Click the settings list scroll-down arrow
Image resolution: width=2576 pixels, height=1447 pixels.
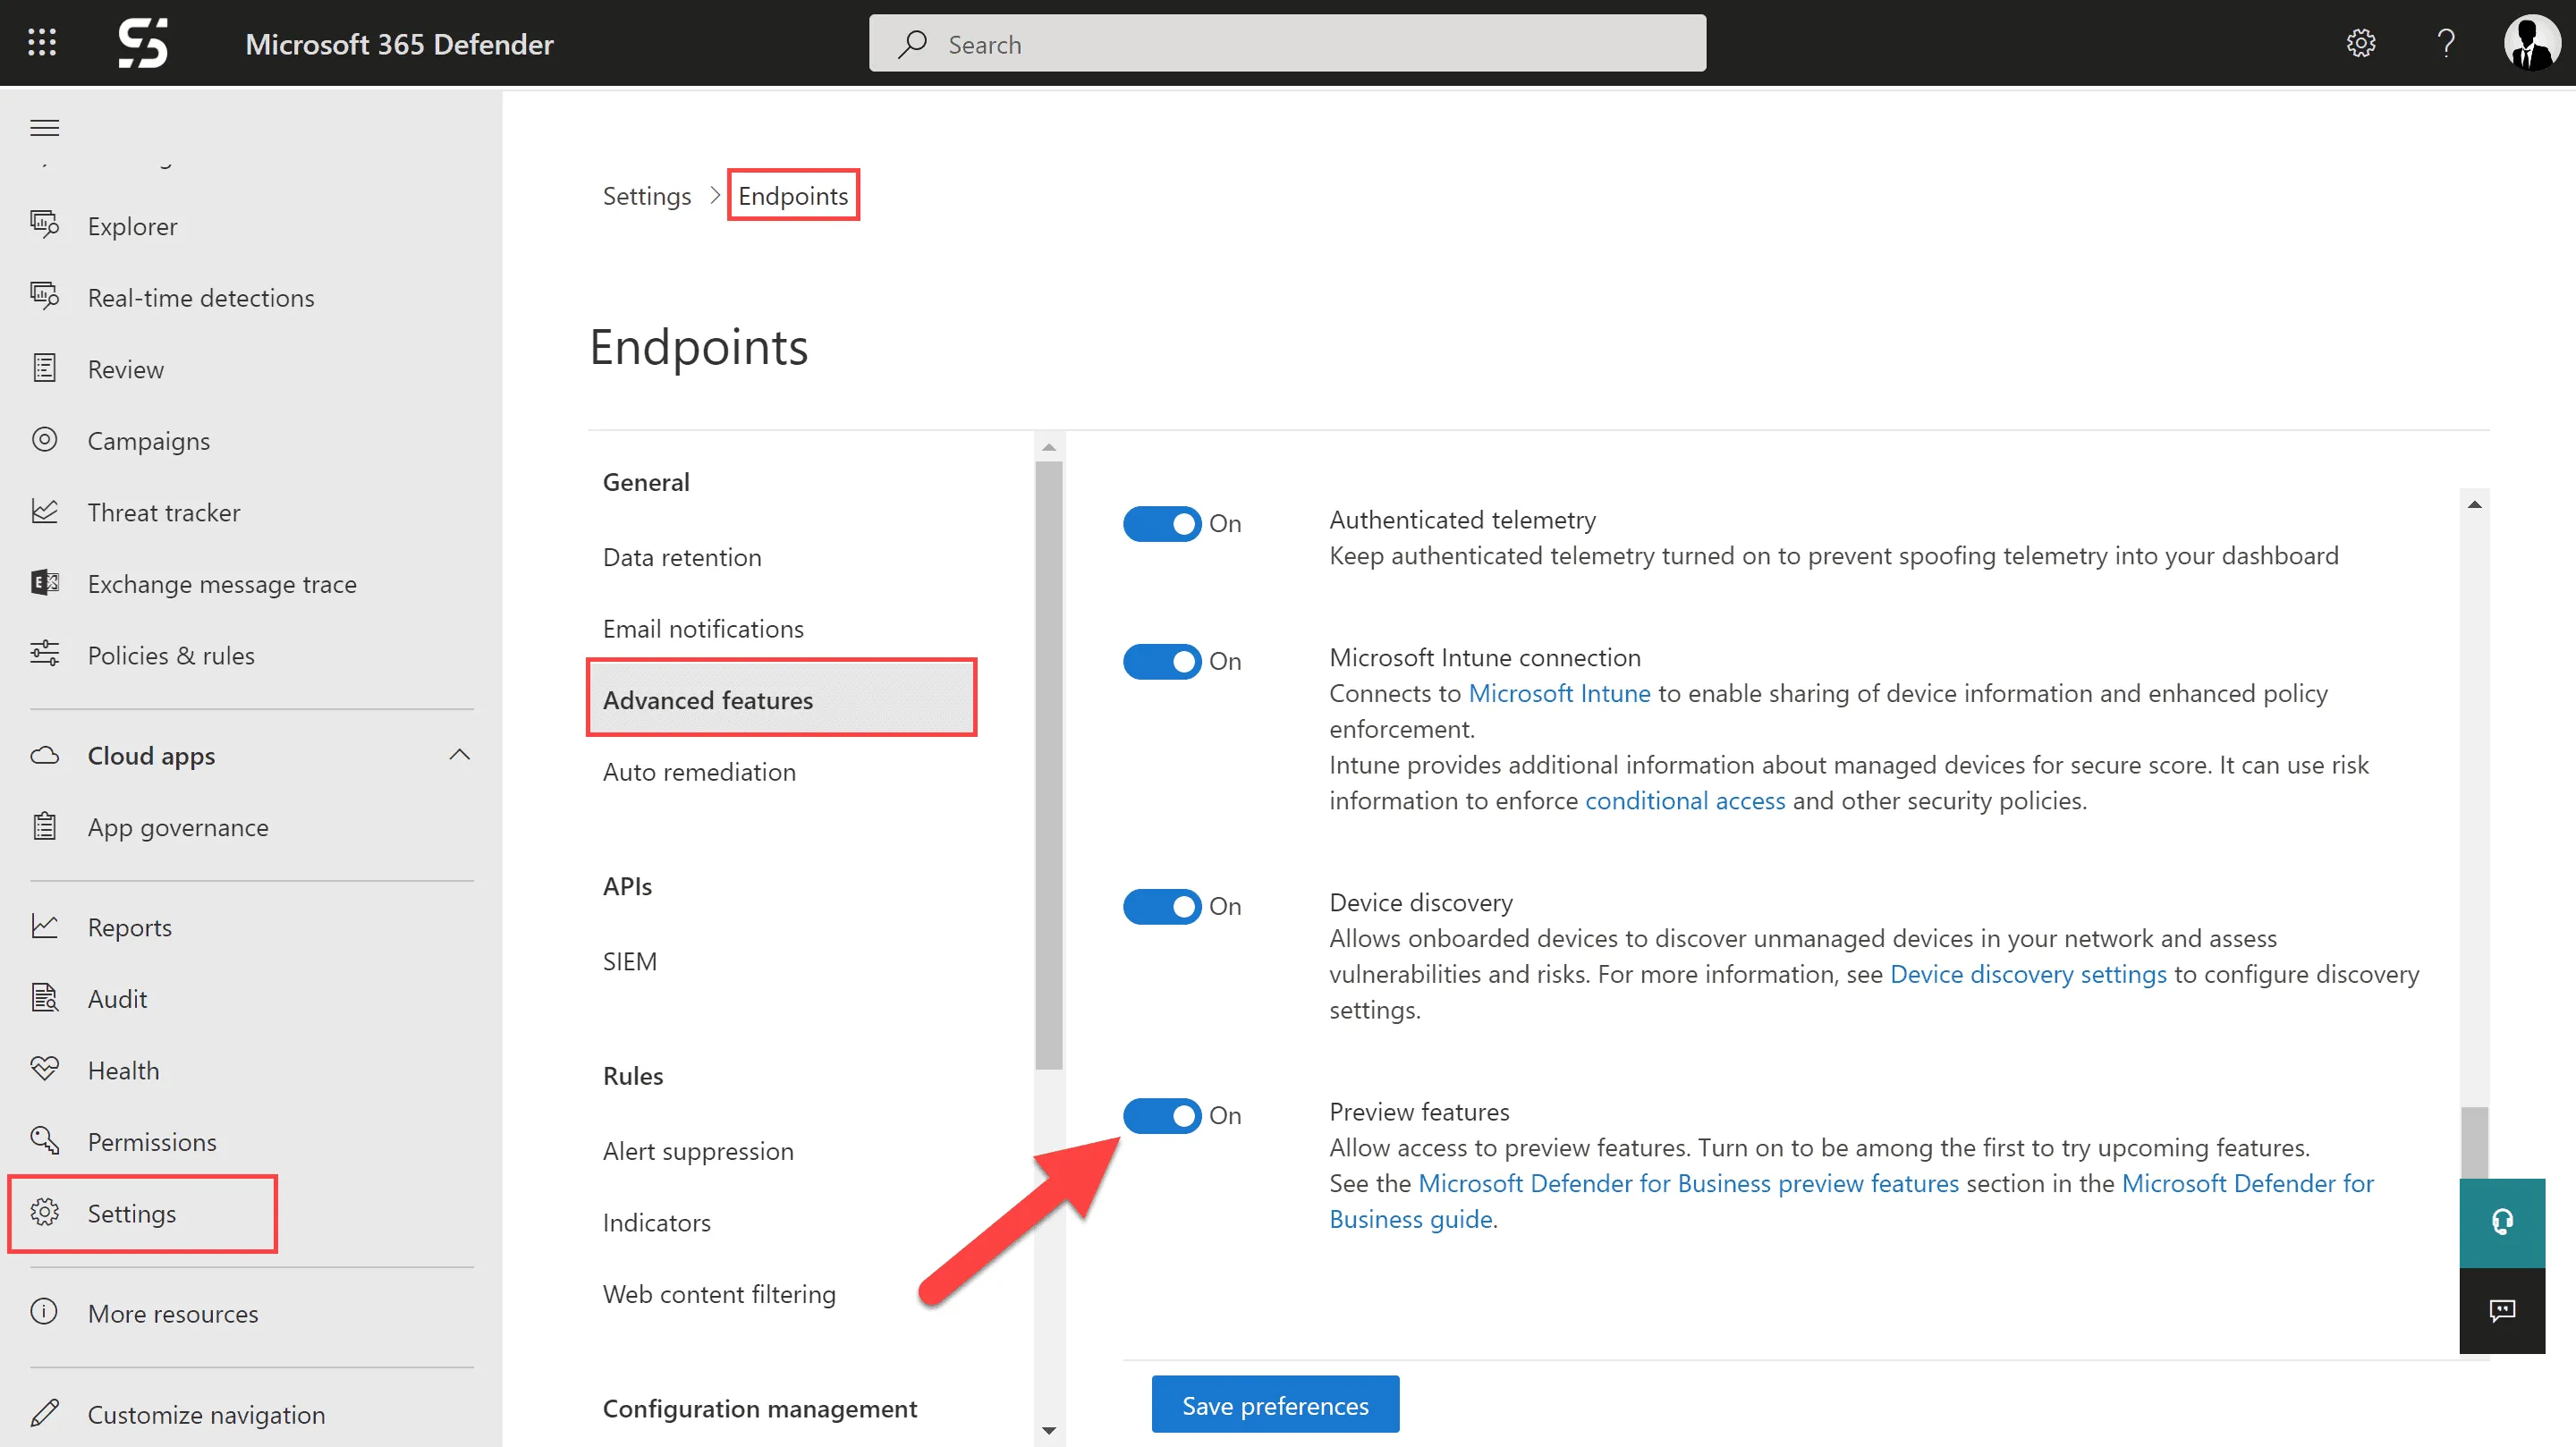click(1048, 1430)
